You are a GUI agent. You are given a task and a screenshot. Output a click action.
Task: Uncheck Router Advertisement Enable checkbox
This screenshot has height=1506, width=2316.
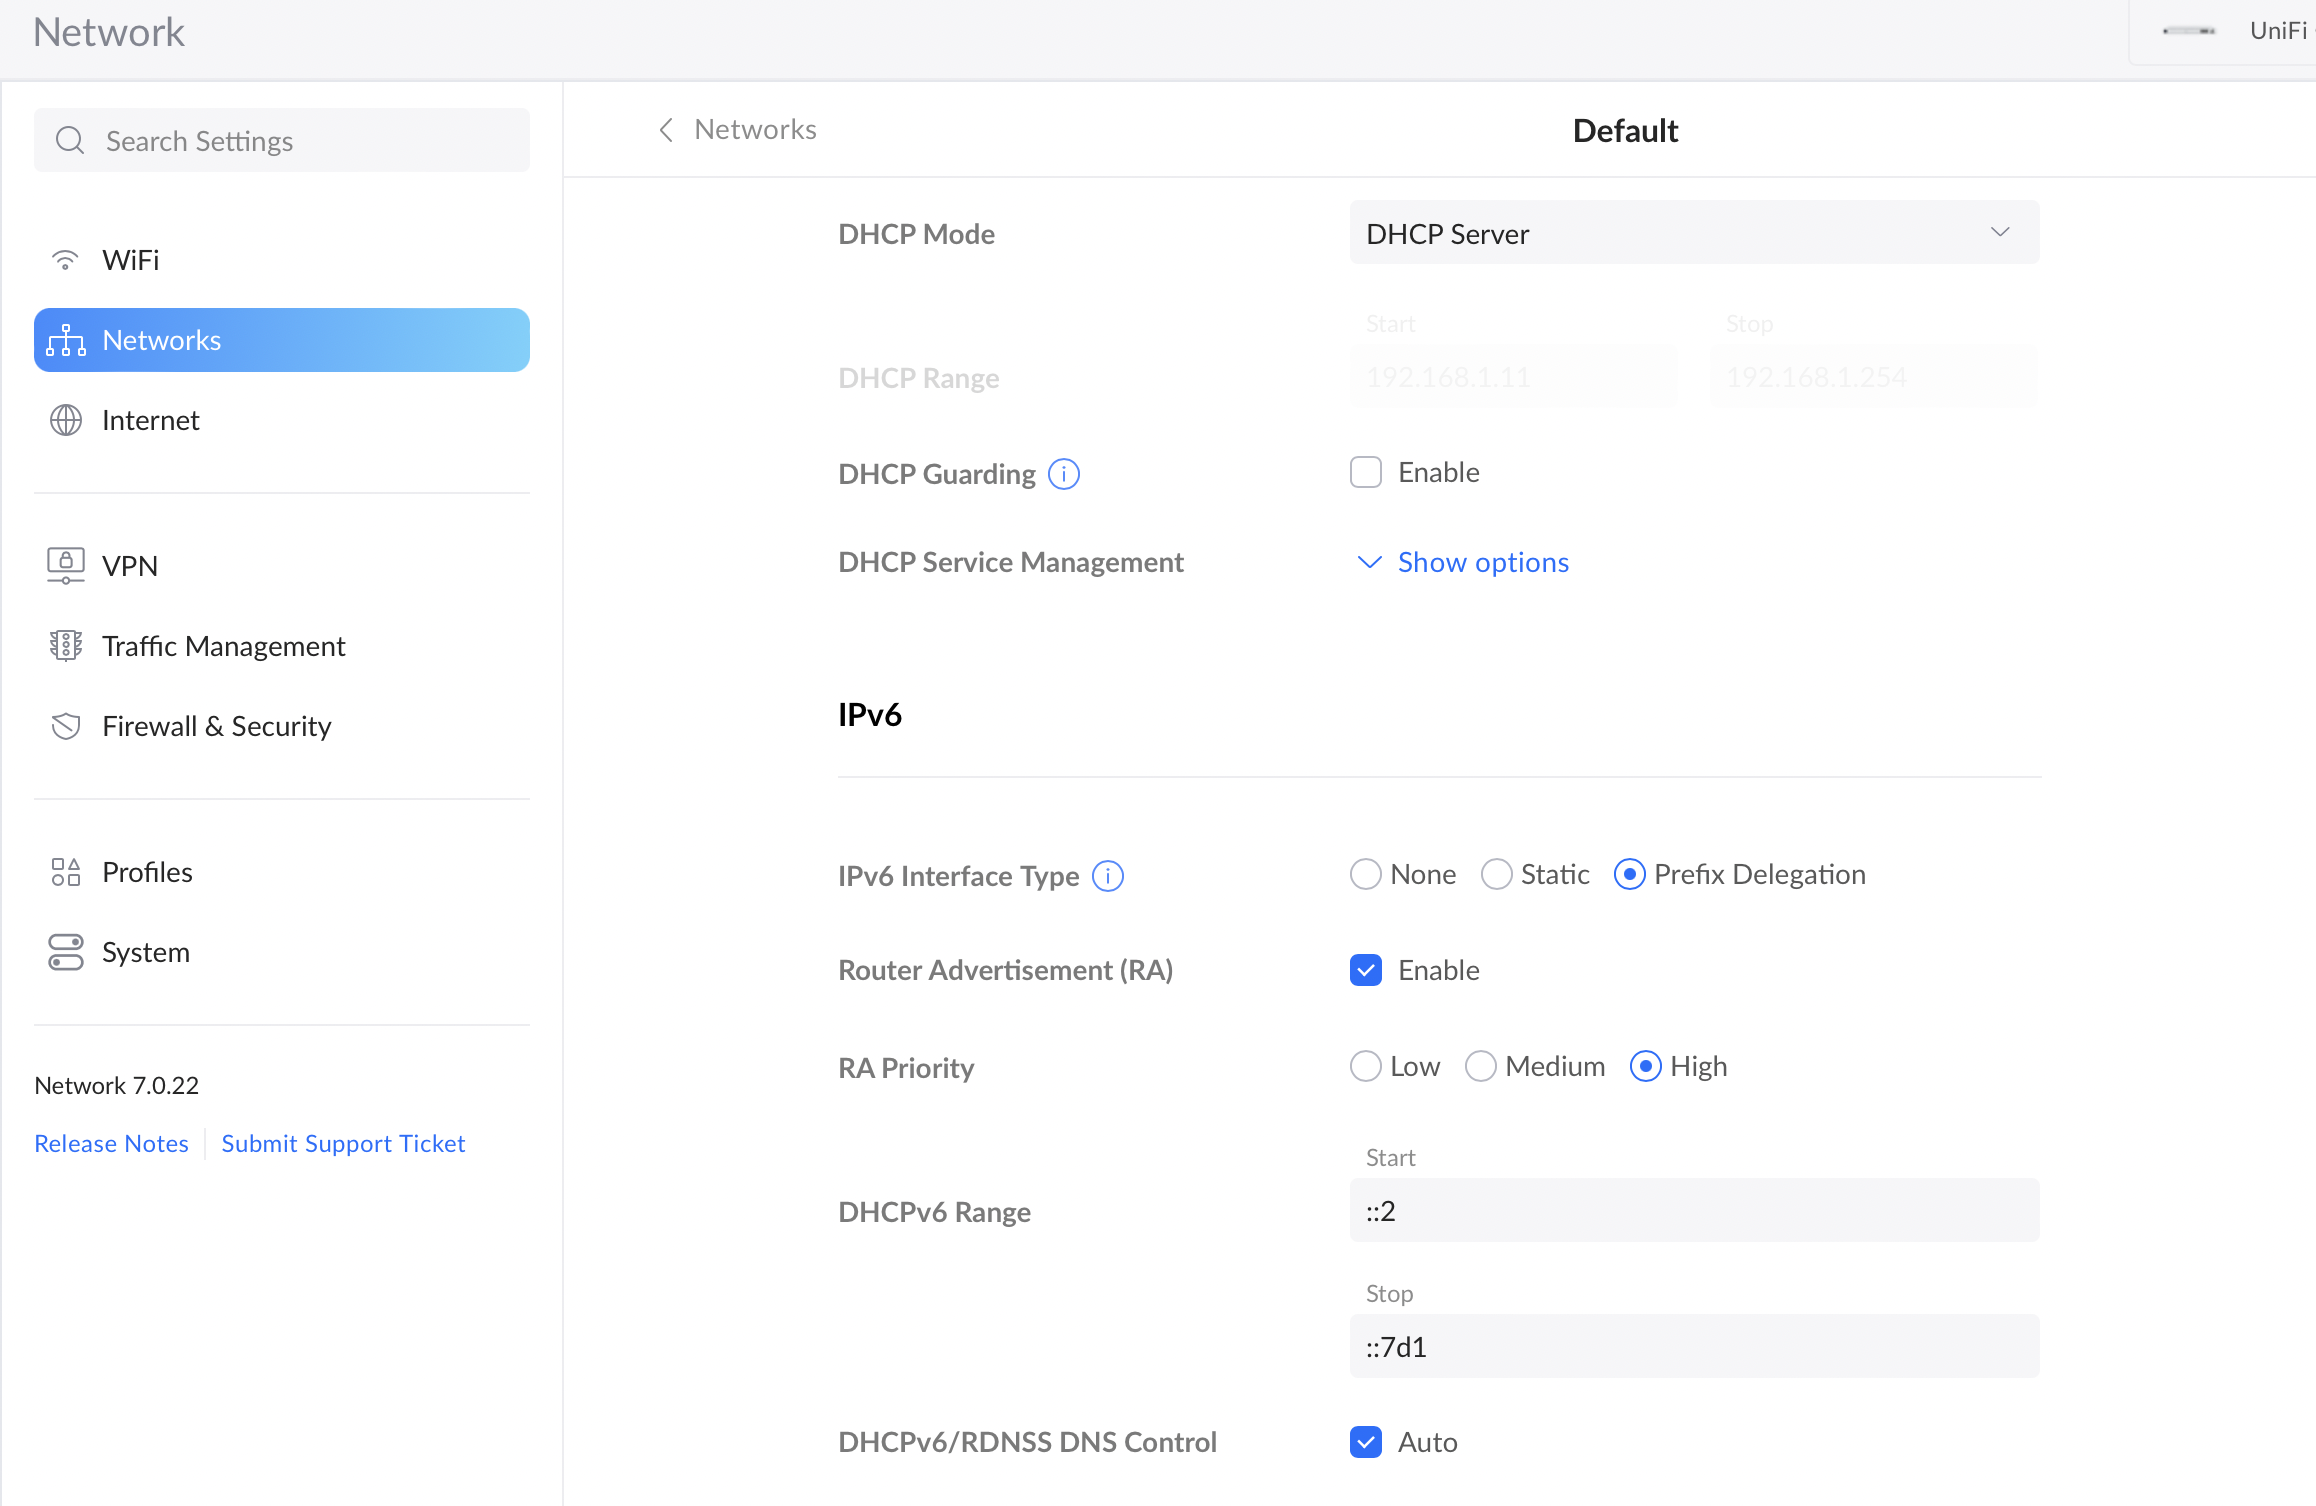pyautogui.click(x=1366, y=970)
